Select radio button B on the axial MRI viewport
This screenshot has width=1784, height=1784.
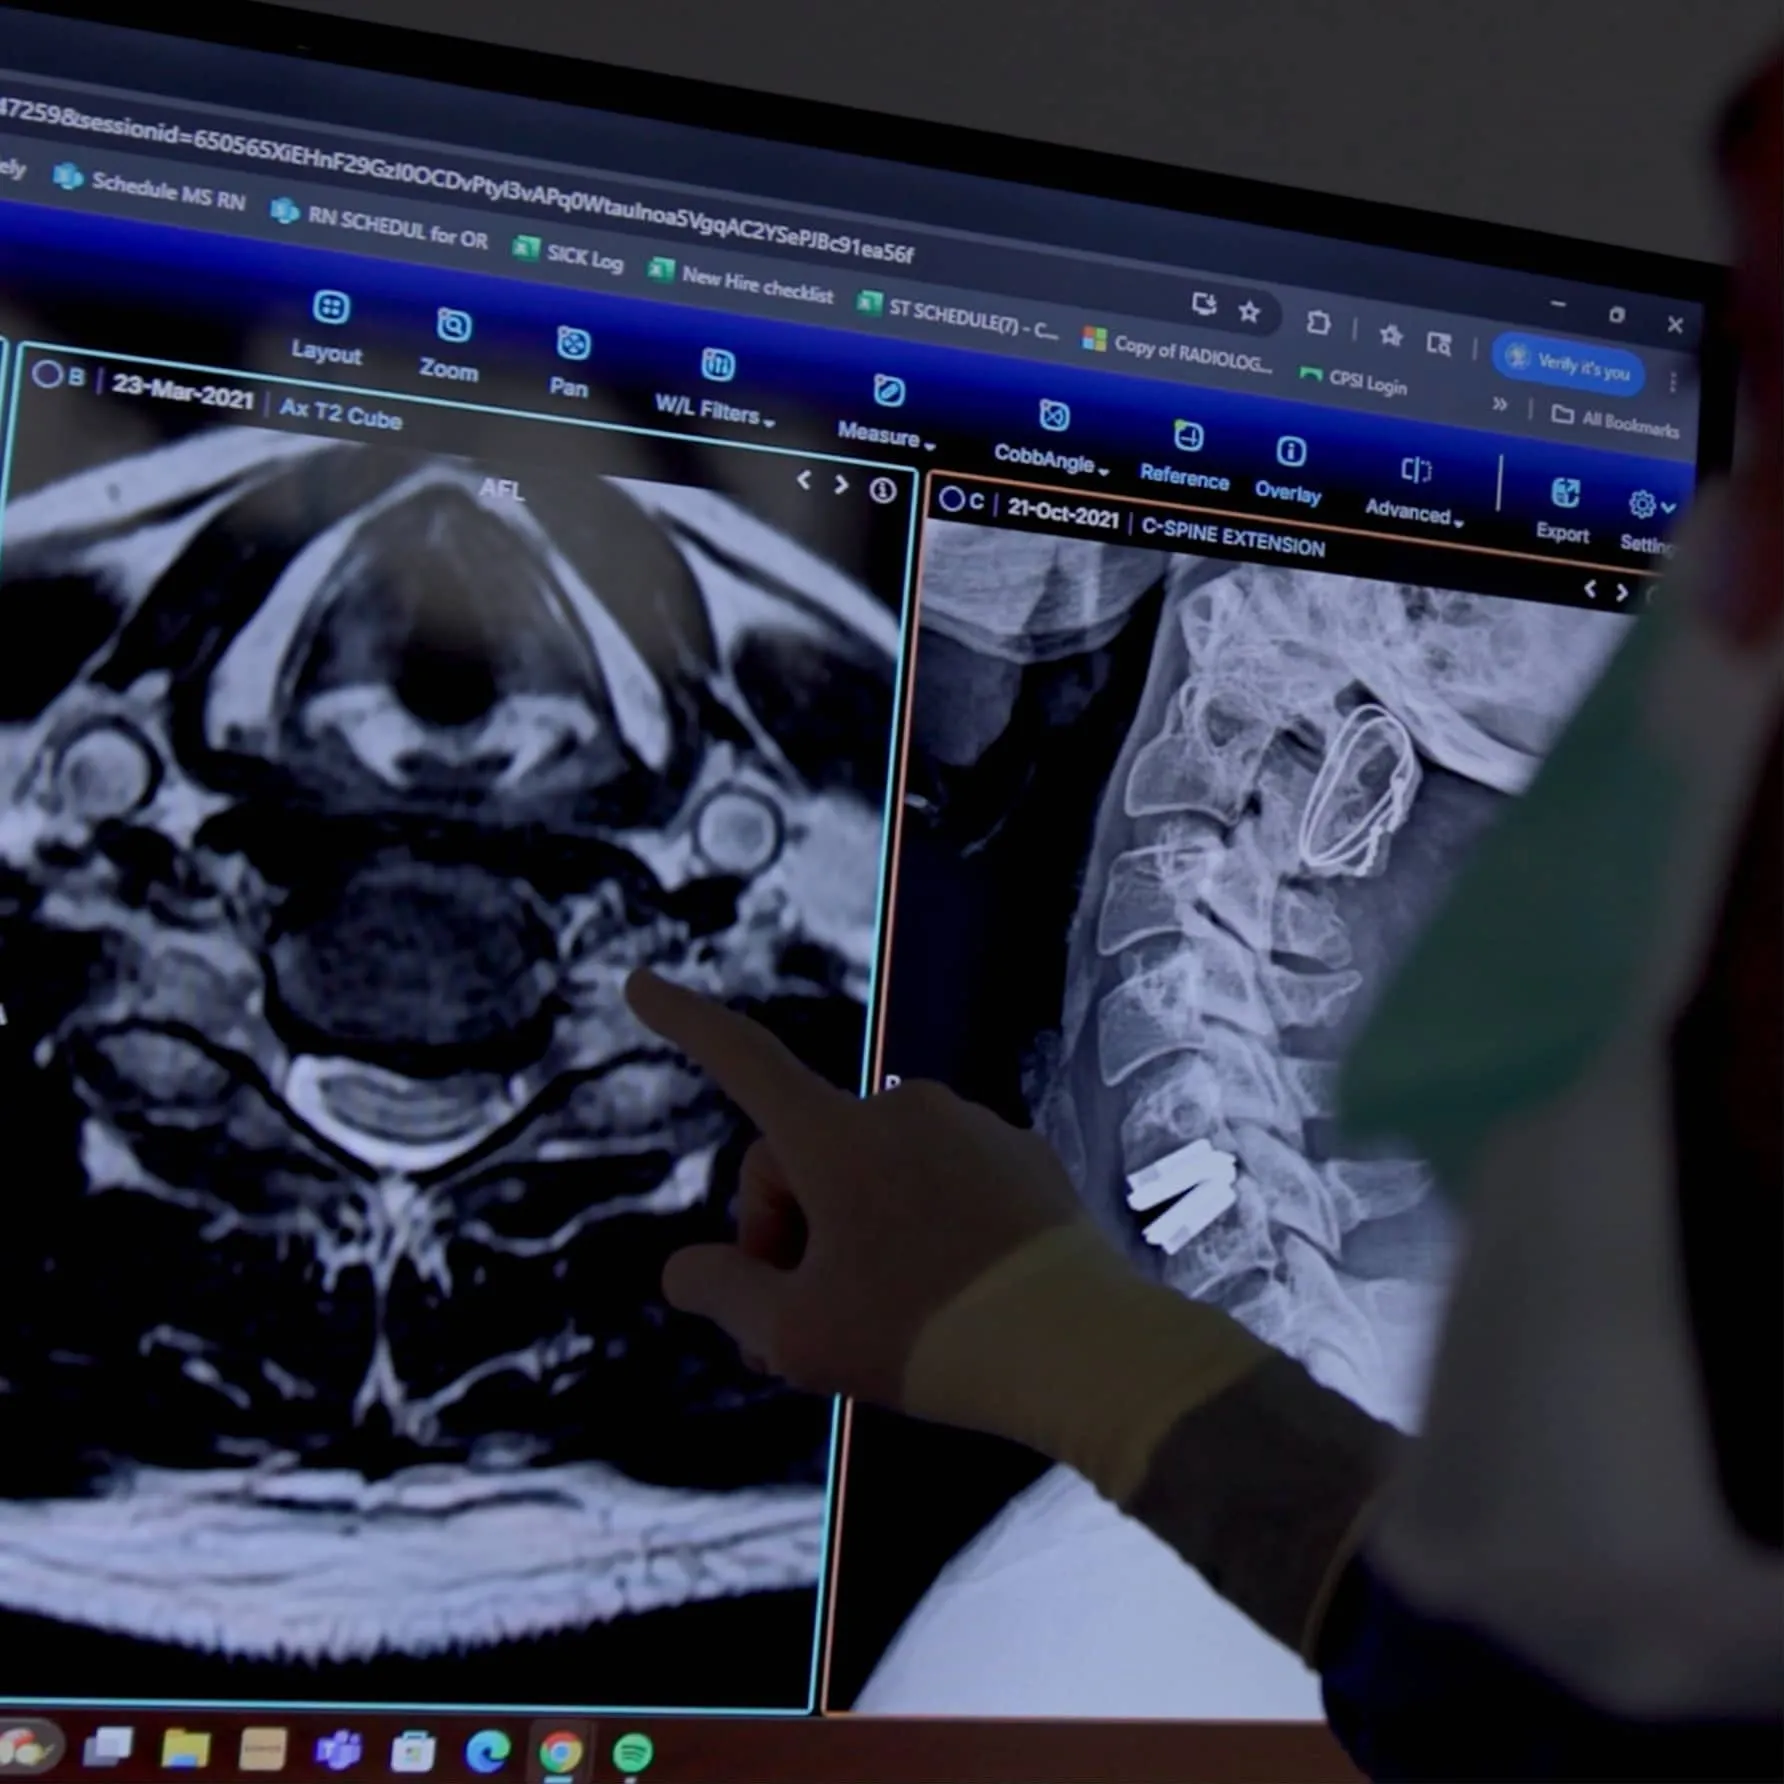(x=47, y=371)
